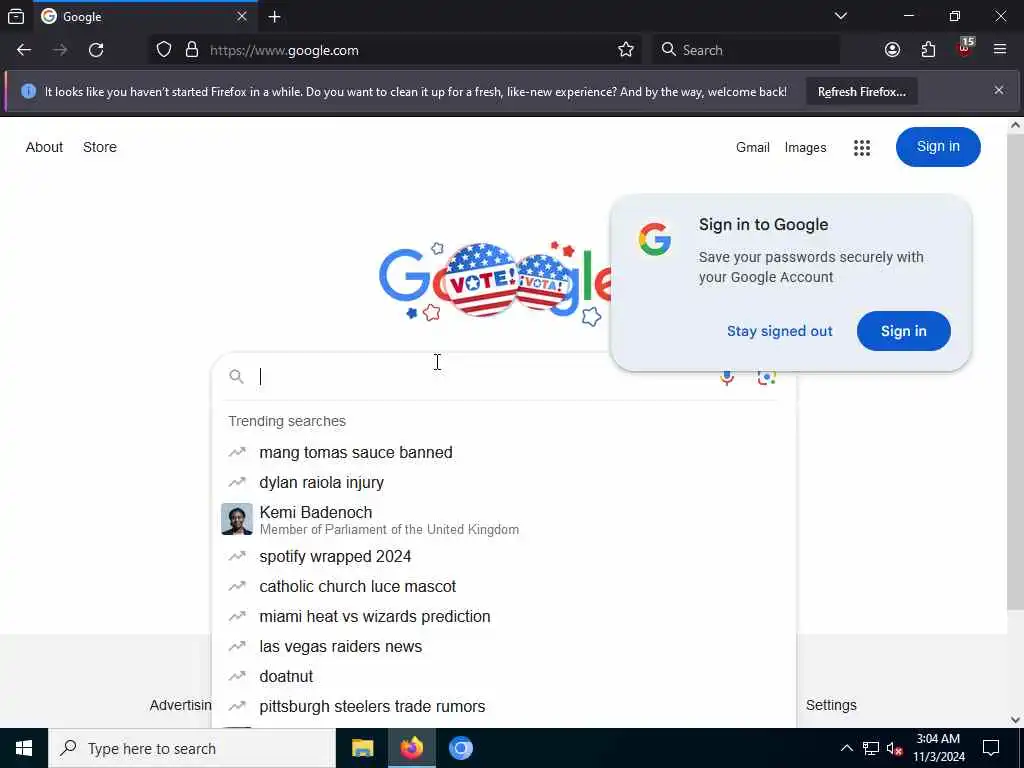
Task: Open the Action Center notifications icon
Action: 991,748
